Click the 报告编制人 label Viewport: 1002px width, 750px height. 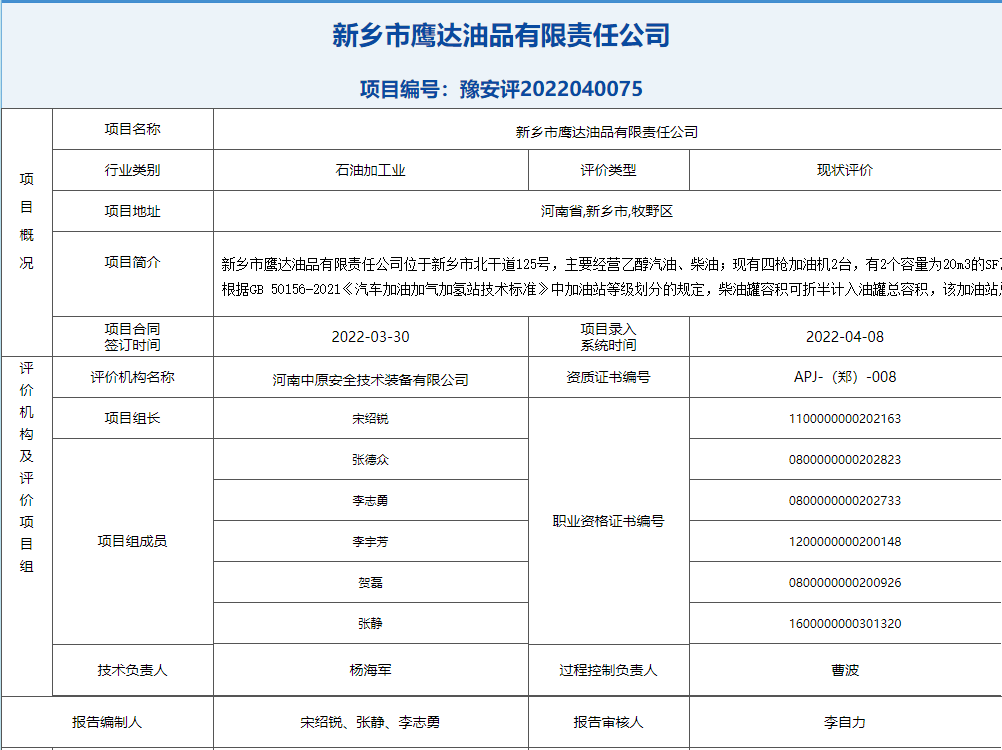click(107, 722)
